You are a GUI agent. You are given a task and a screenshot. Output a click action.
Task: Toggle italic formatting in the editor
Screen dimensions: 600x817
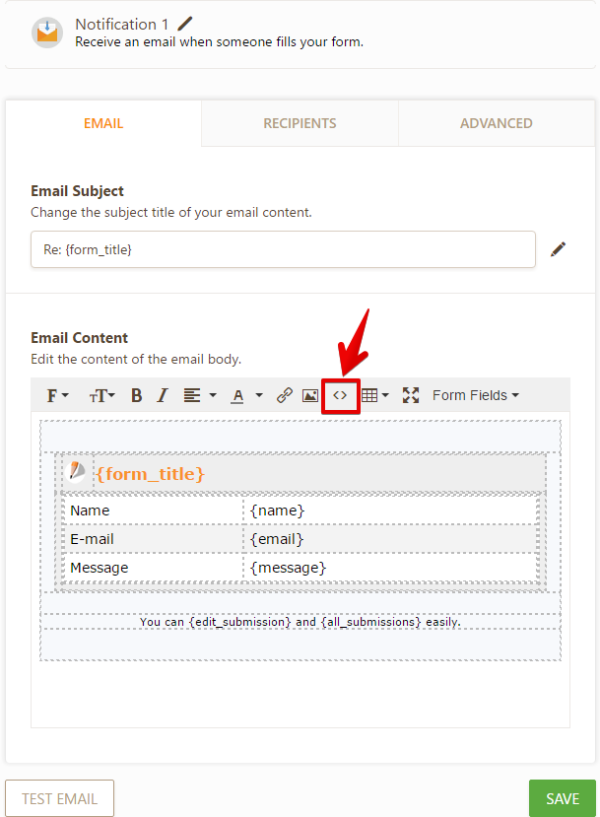click(162, 396)
